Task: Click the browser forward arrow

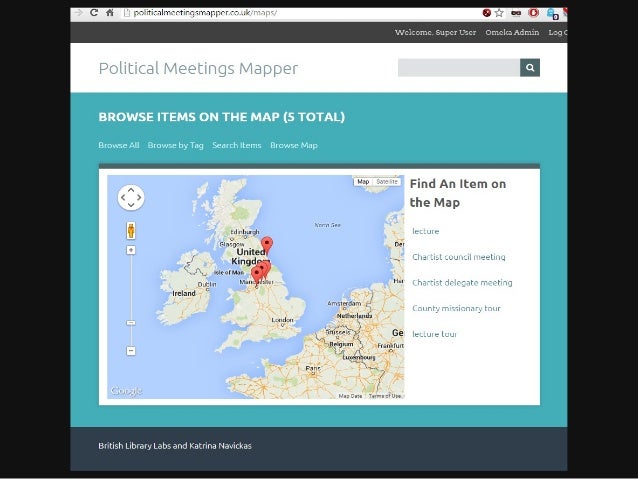Action: pyautogui.click(x=78, y=13)
